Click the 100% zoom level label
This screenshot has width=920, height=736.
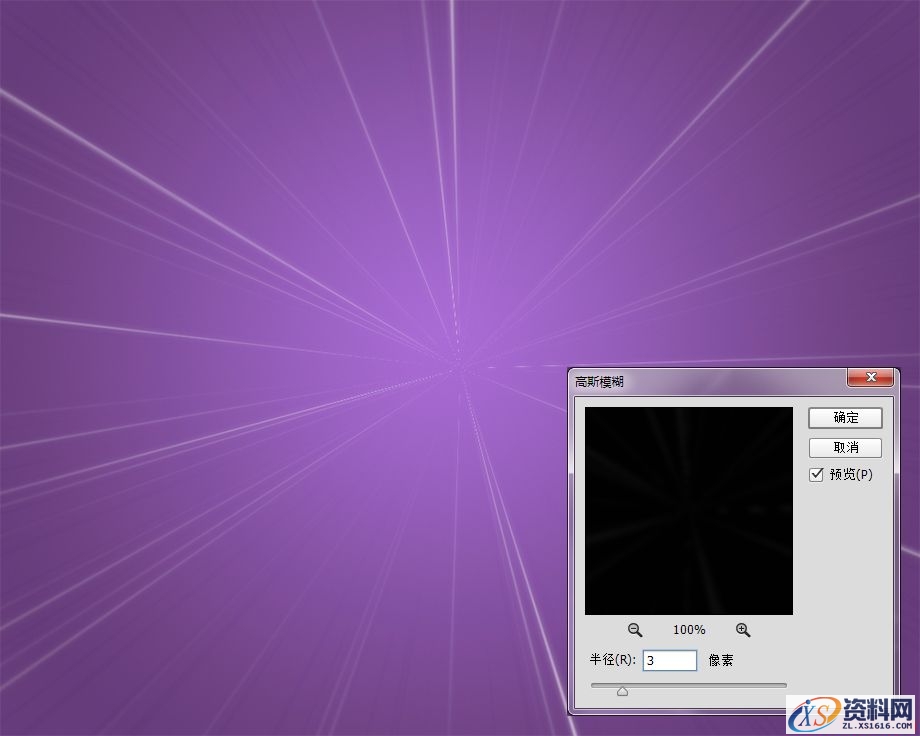pos(689,630)
